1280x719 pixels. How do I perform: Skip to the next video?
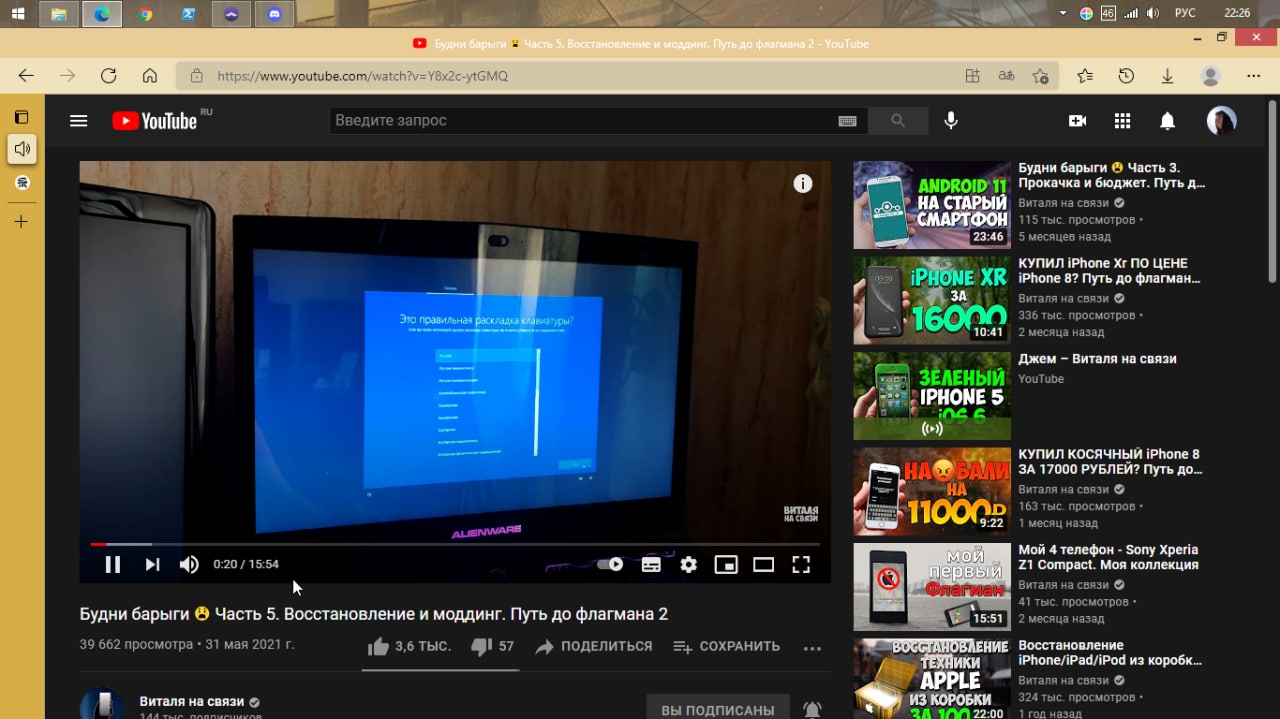click(152, 564)
